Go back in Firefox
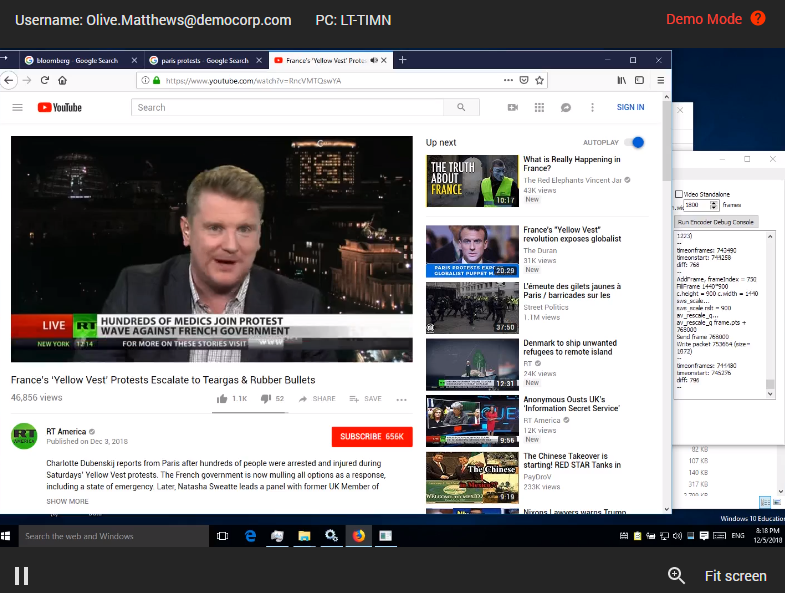Screen dimensions: 785x593 (9, 80)
